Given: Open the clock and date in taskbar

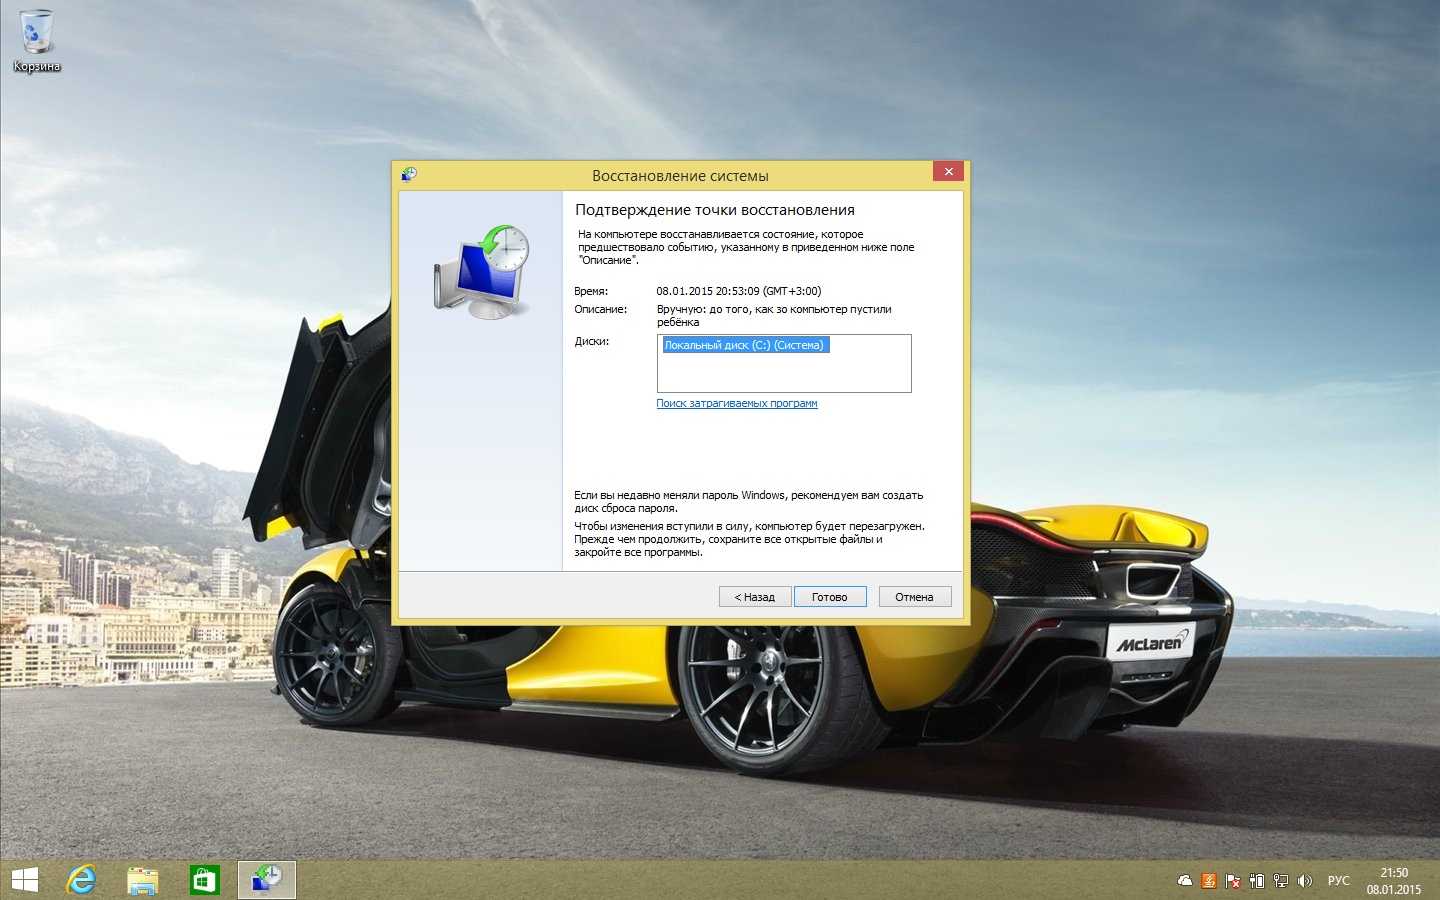Looking at the screenshot, I should point(1393,881).
